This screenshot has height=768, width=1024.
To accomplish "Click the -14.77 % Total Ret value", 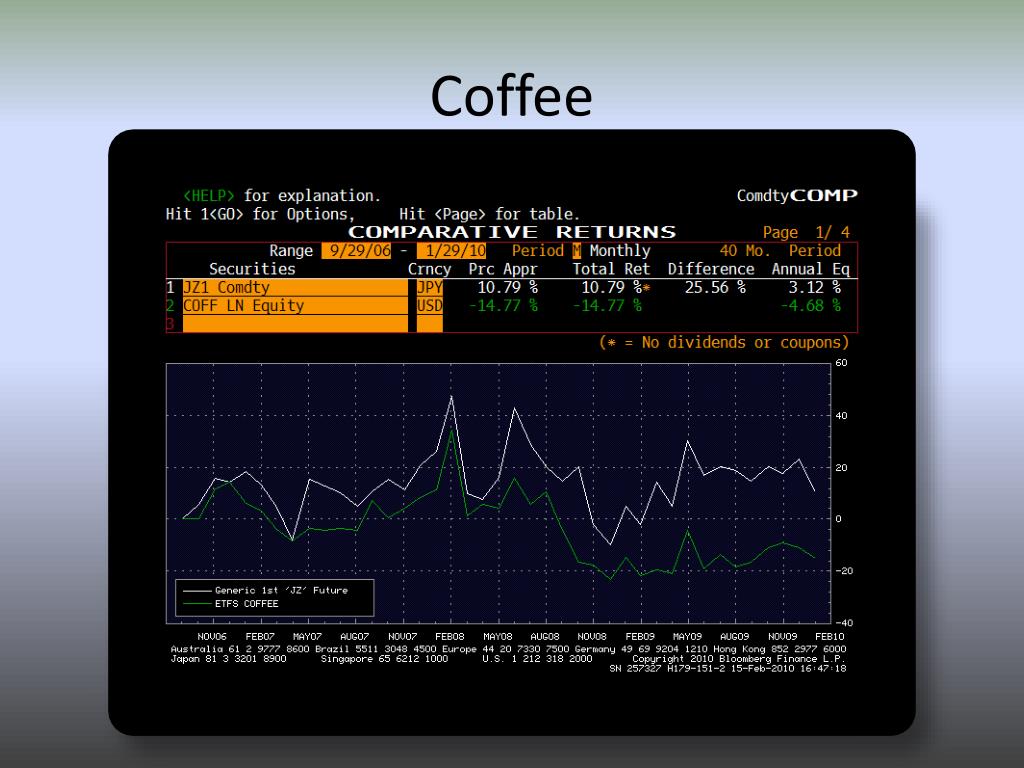I will (x=607, y=306).
